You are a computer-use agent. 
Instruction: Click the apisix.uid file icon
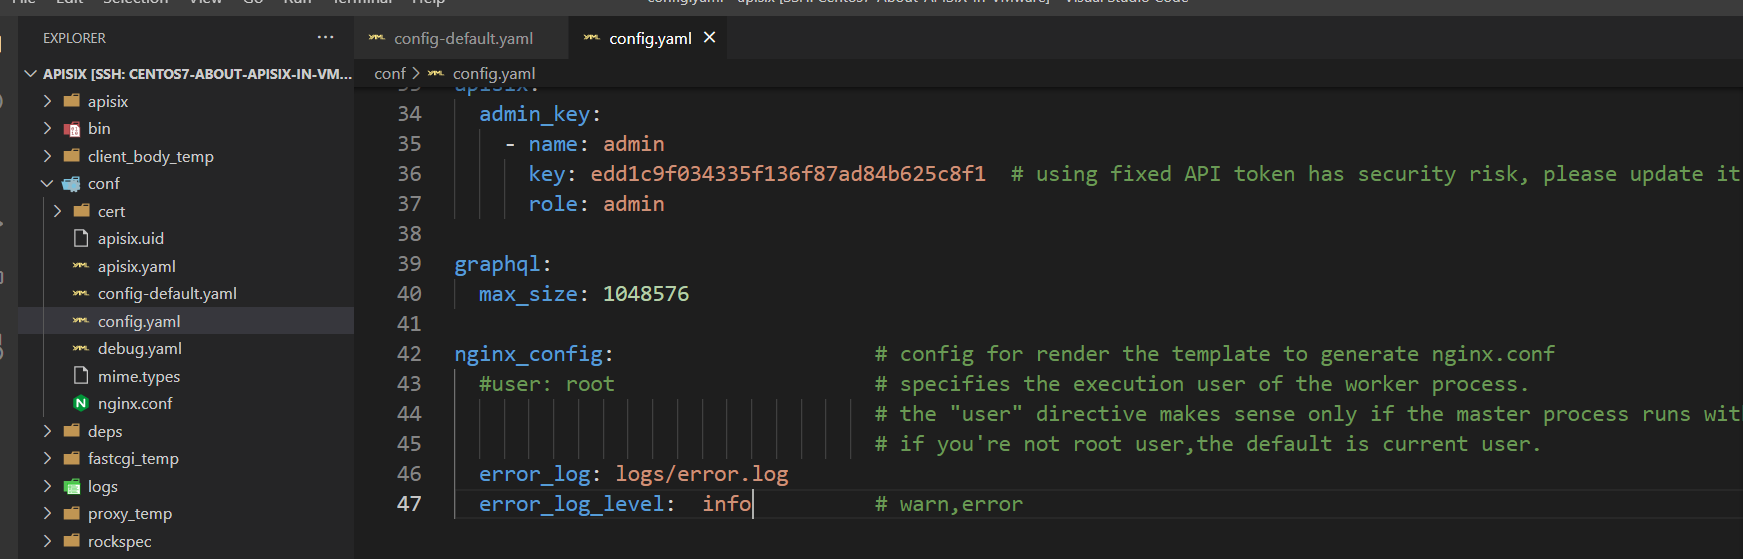pyautogui.click(x=81, y=238)
